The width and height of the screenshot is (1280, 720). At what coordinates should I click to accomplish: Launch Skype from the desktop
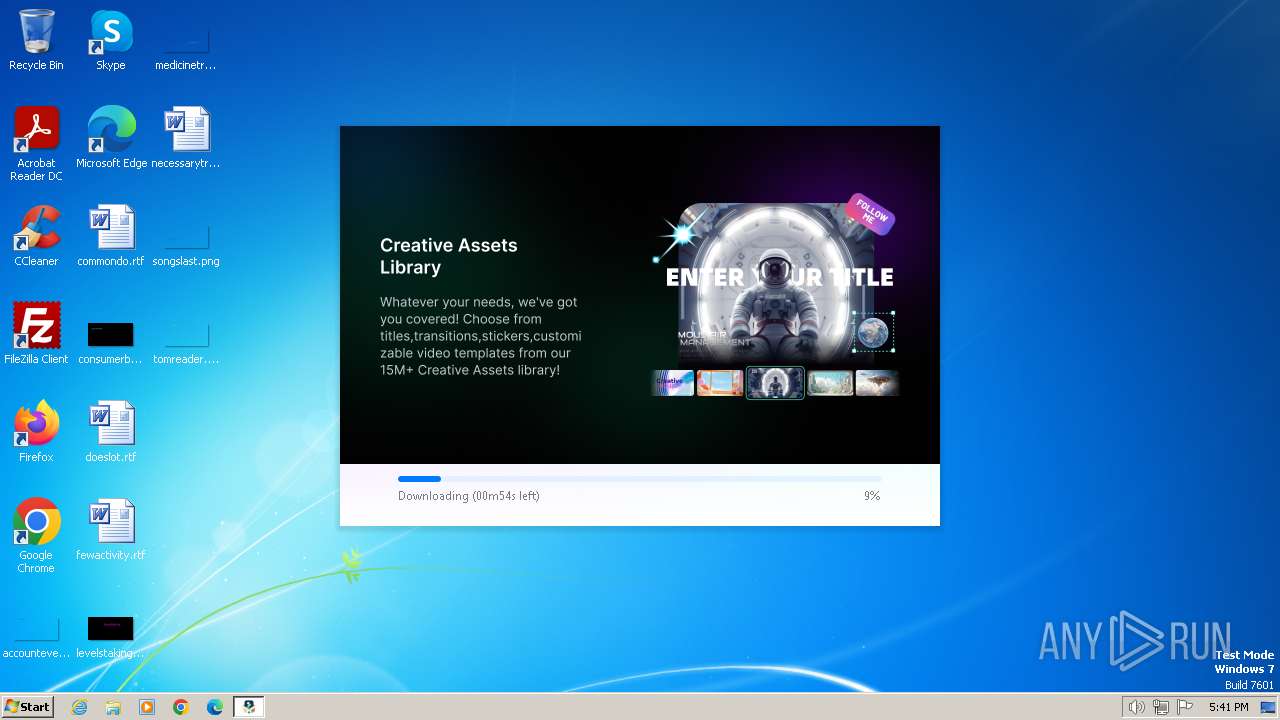(111, 40)
